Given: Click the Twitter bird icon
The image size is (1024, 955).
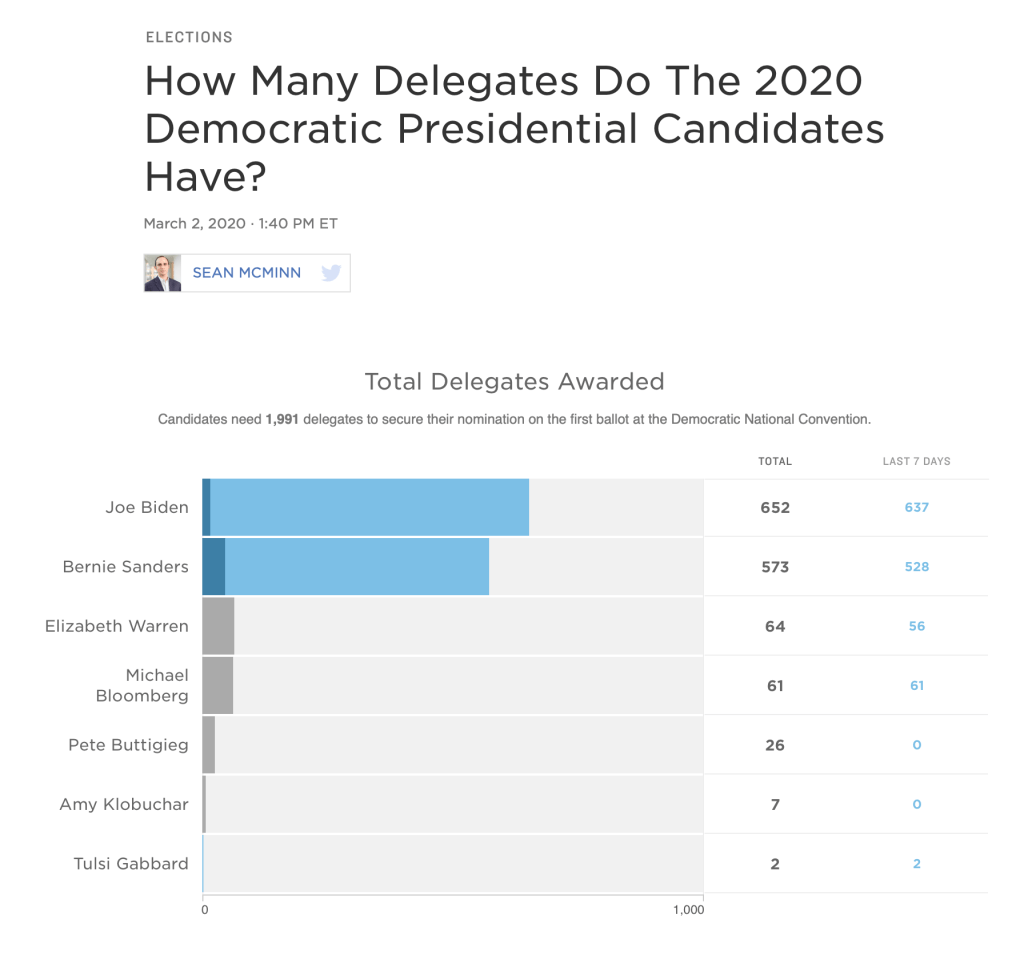Looking at the screenshot, I should [x=331, y=273].
